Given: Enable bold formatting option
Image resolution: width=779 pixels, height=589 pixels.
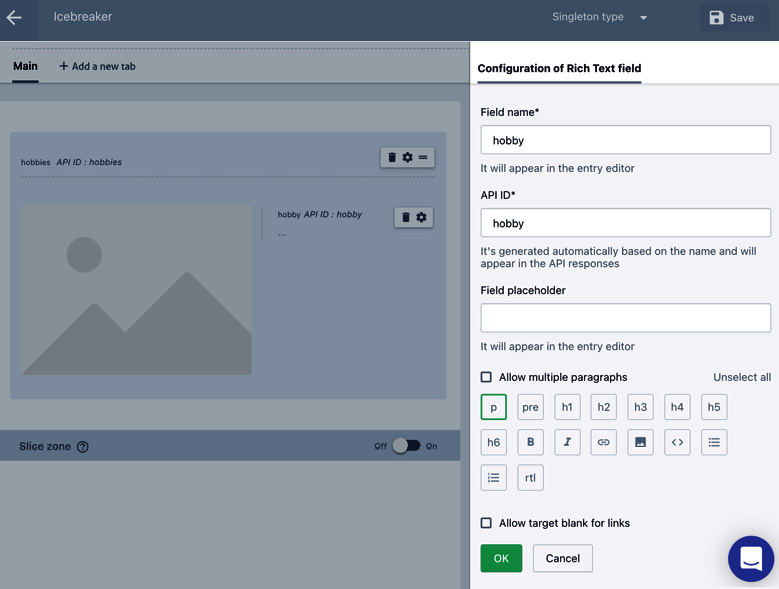Looking at the screenshot, I should [x=530, y=442].
